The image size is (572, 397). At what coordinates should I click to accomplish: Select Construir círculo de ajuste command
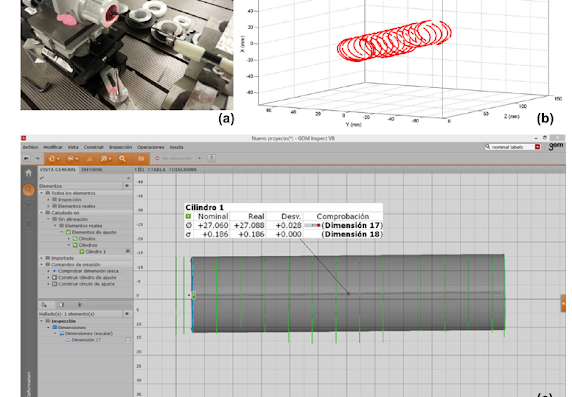coord(86,284)
